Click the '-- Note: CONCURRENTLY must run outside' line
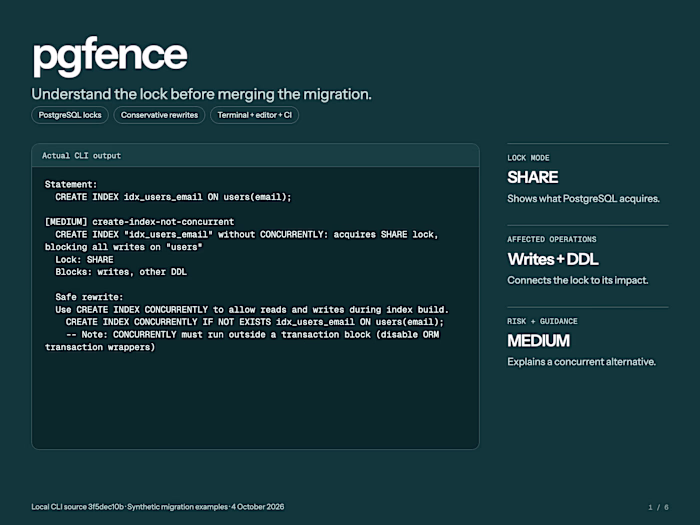This screenshot has width=700, height=525. 253,334
